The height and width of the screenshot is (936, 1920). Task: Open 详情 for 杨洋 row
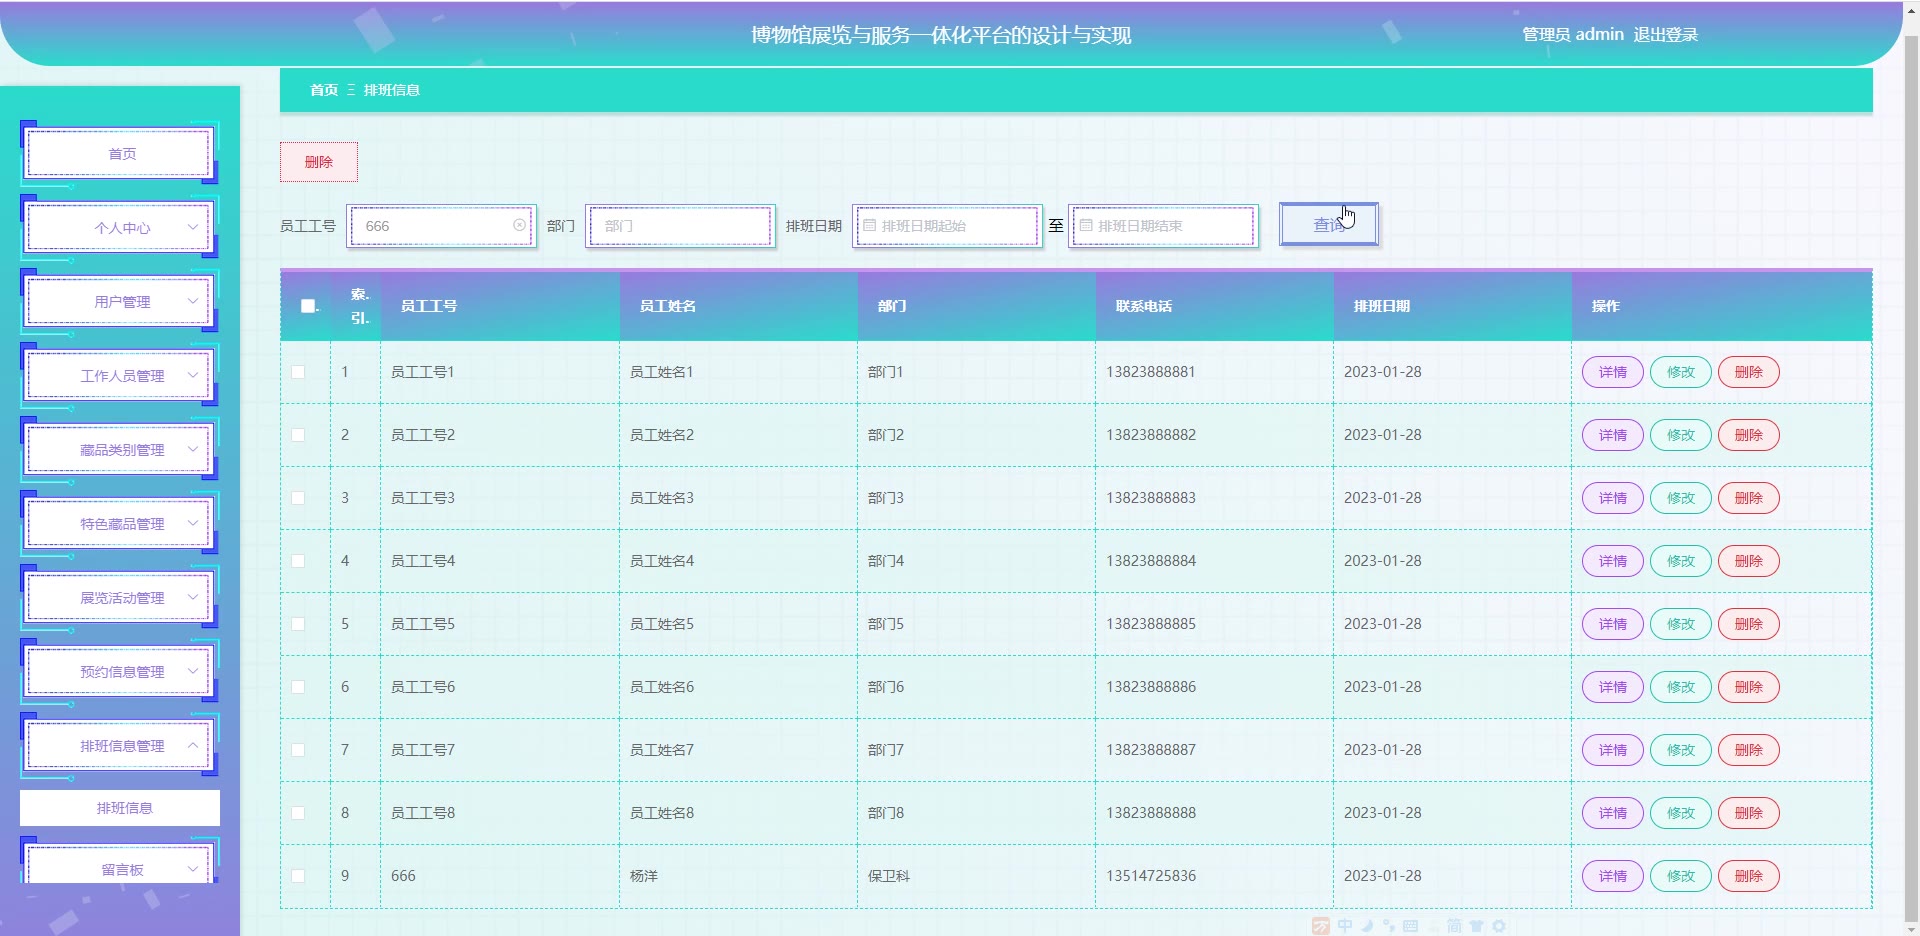pos(1613,876)
